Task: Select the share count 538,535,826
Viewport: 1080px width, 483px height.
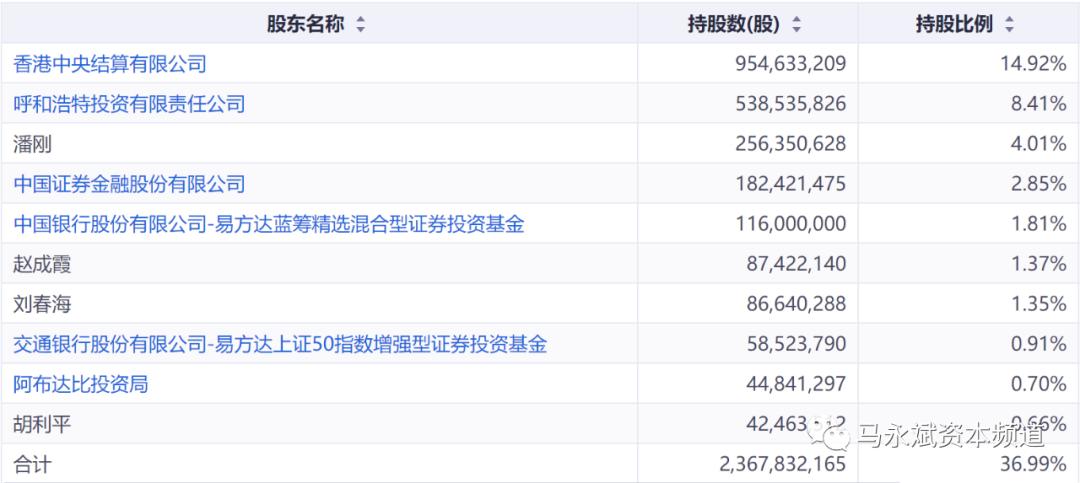Action: (791, 105)
